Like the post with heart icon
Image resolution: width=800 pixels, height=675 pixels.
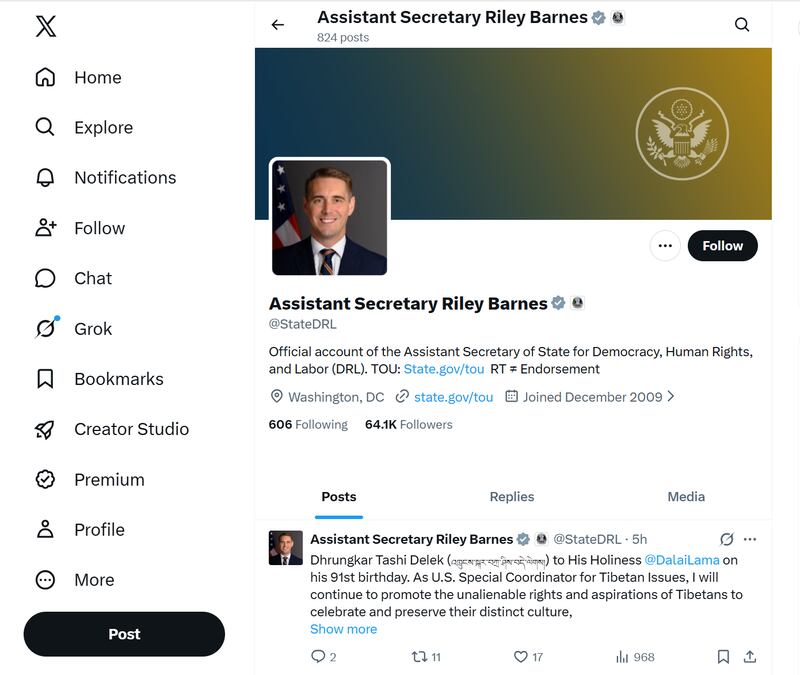[x=520, y=657]
